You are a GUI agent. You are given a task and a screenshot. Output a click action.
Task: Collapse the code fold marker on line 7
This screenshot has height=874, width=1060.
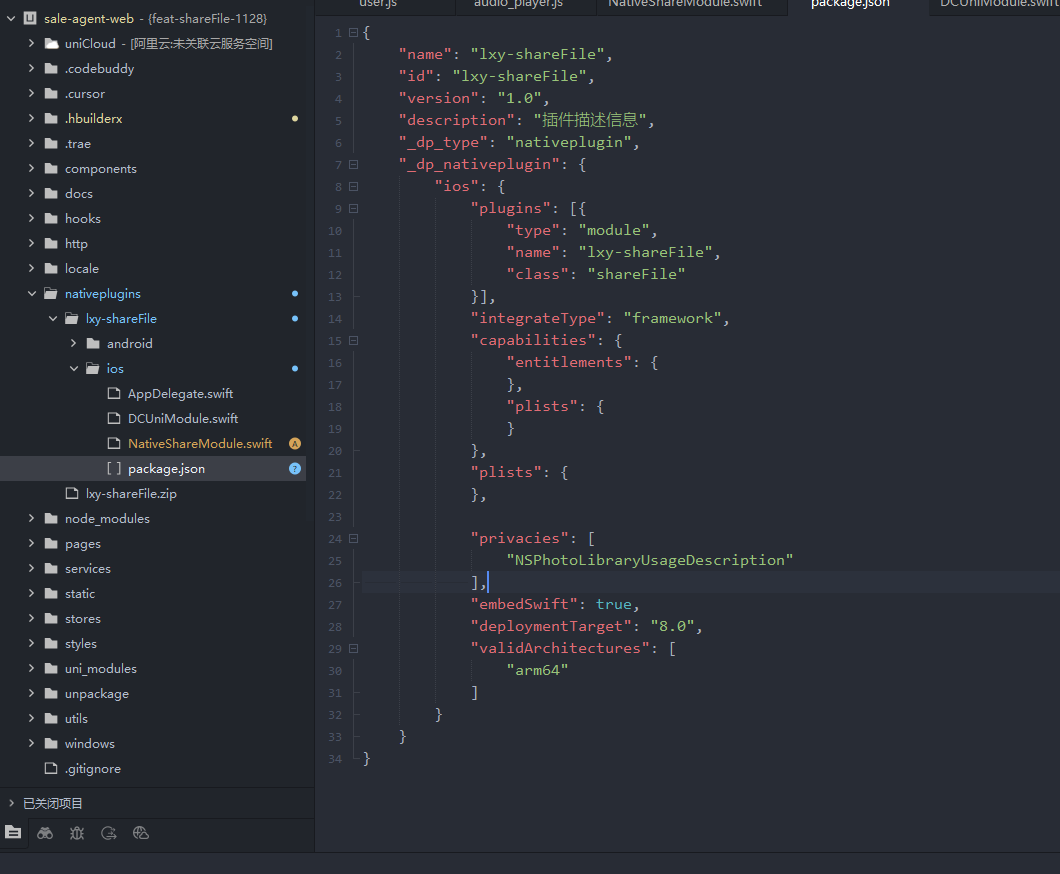(x=353, y=165)
